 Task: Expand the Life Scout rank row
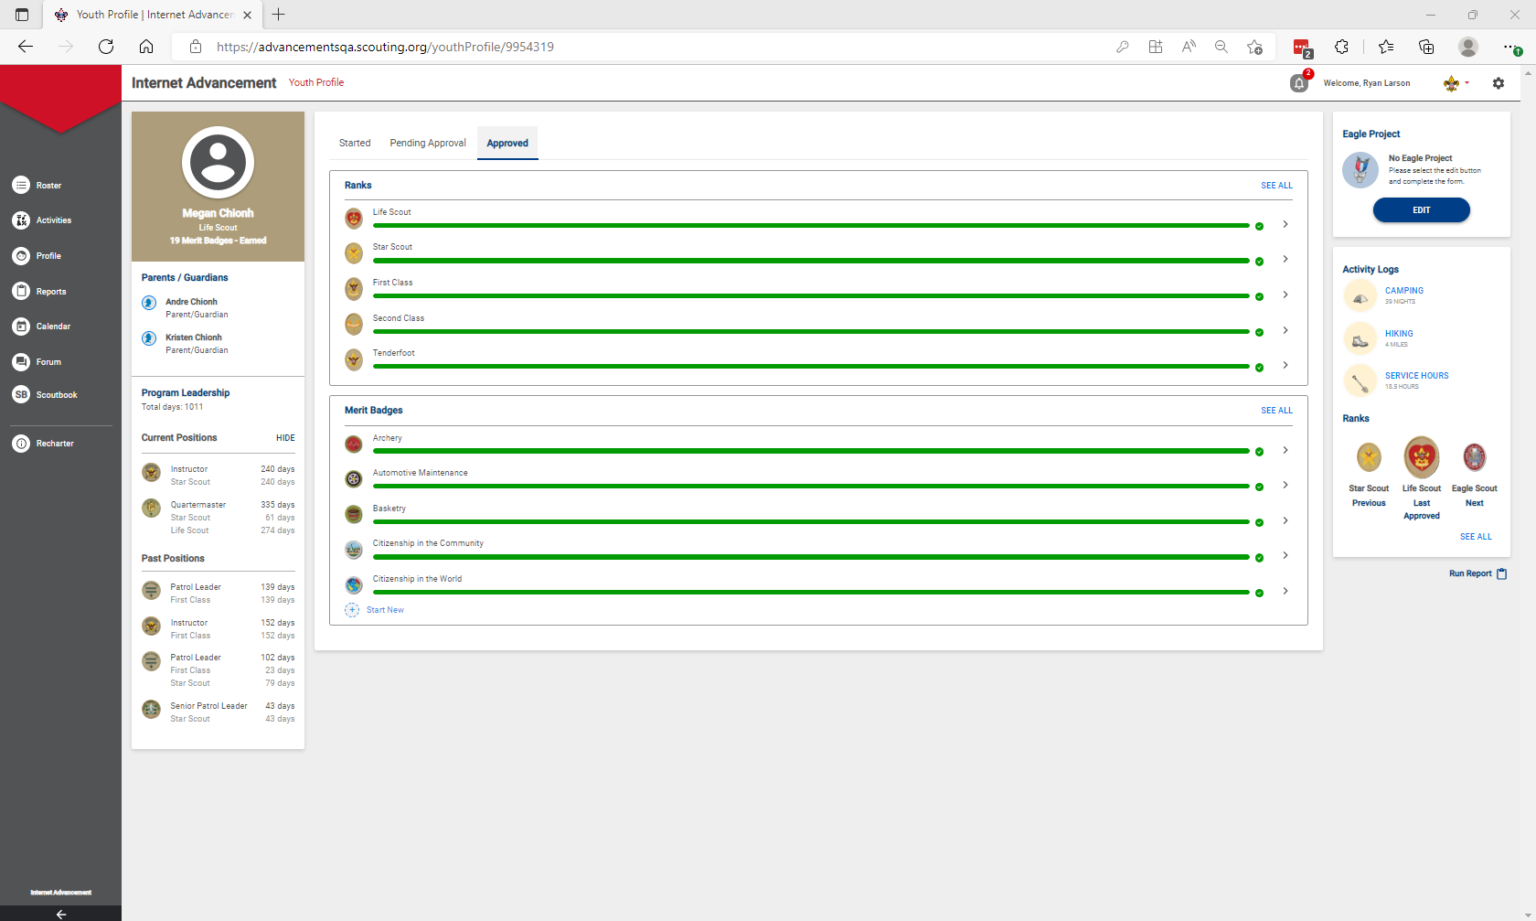pyautogui.click(x=1285, y=225)
